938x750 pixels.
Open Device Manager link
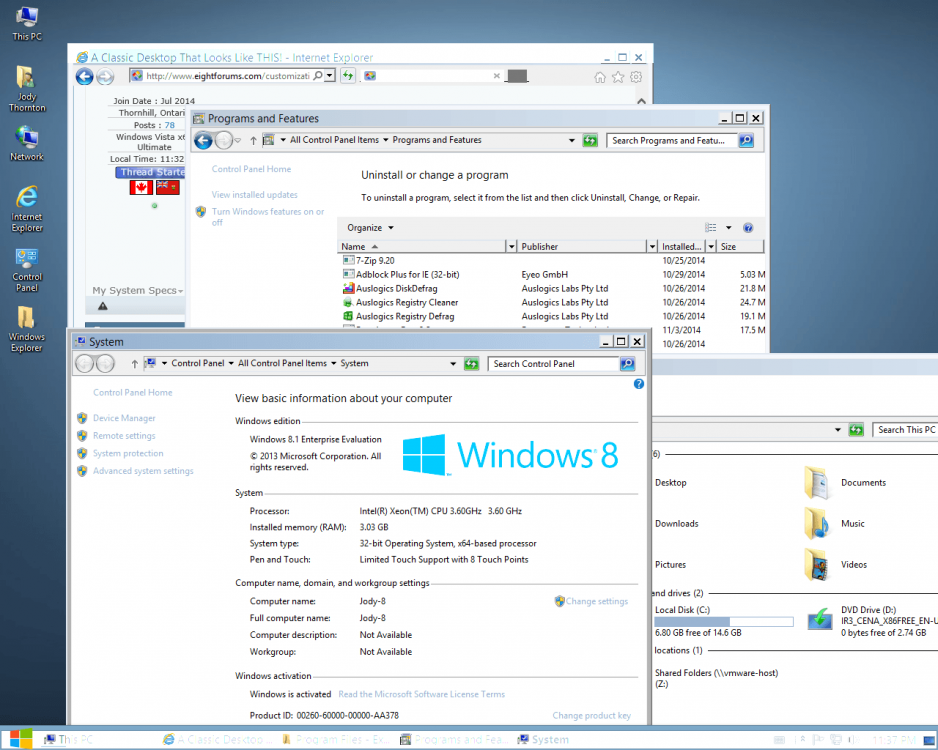(x=124, y=418)
